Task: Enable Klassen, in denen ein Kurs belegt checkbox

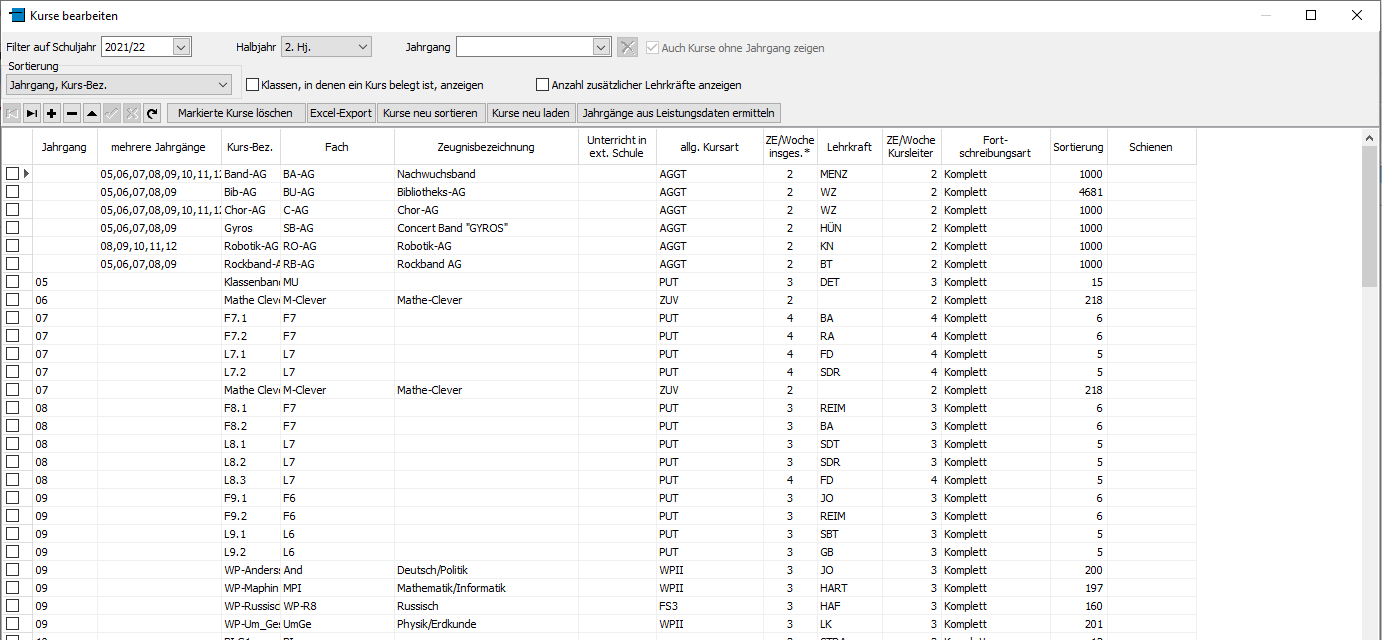Action: coord(252,85)
